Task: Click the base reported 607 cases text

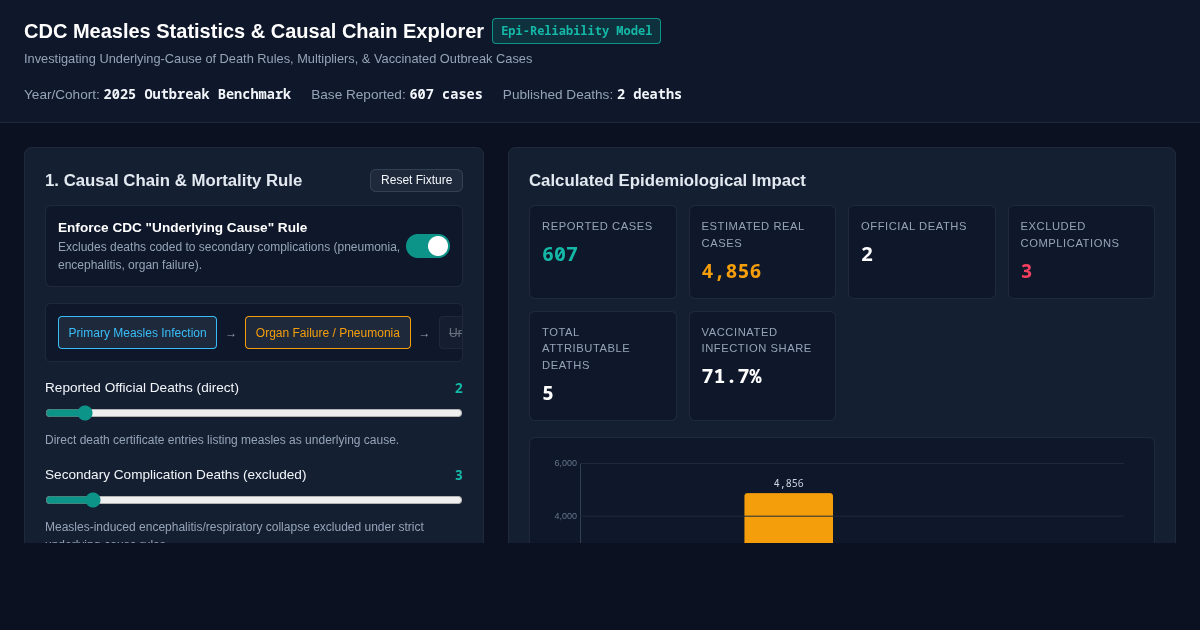Action: click(446, 94)
